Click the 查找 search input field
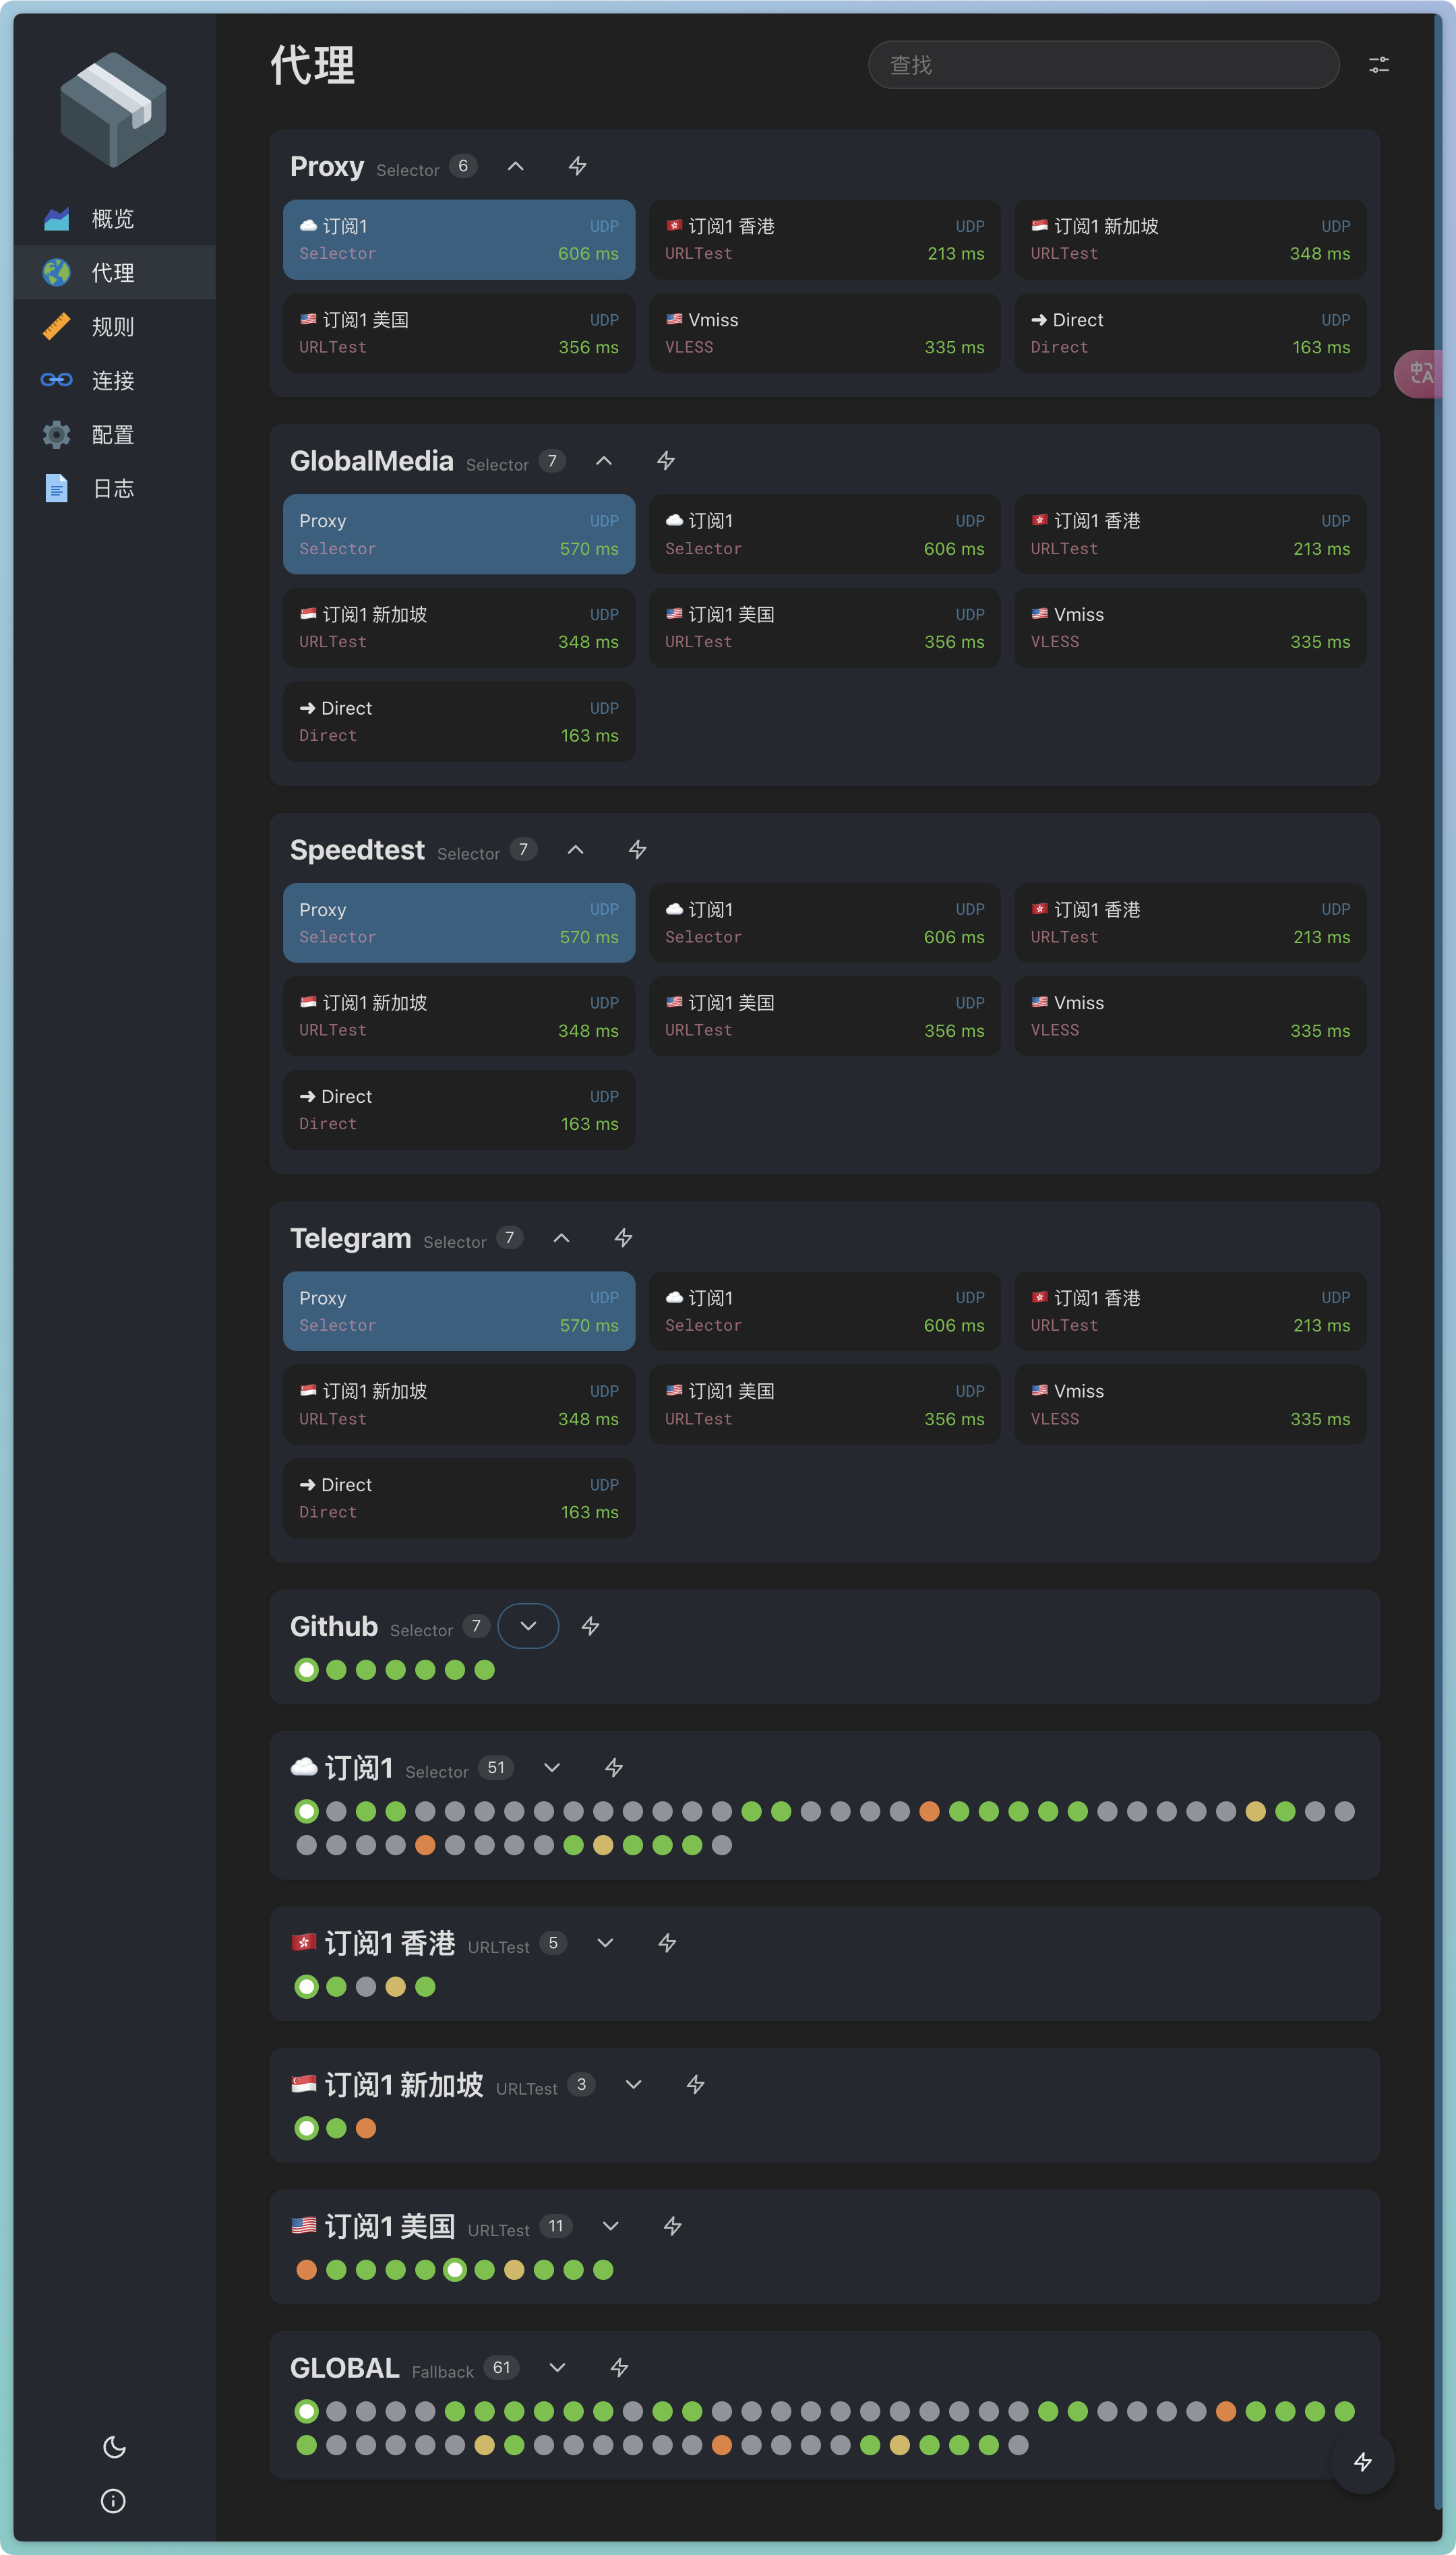 [x=1102, y=64]
